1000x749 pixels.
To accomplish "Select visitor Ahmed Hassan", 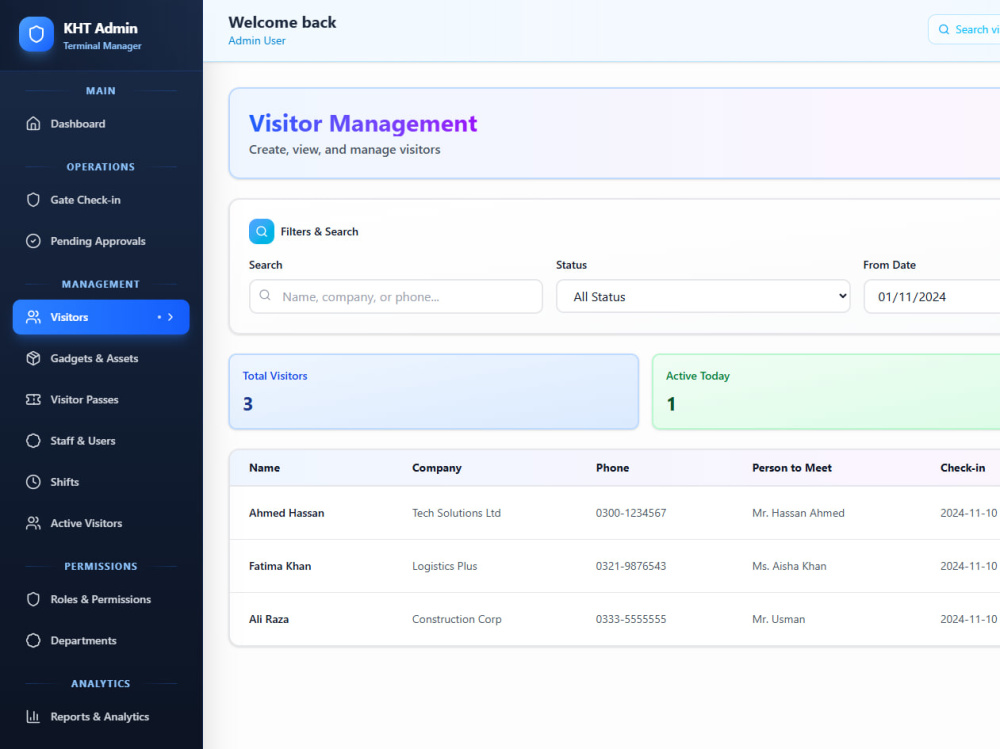I will tap(286, 513).
